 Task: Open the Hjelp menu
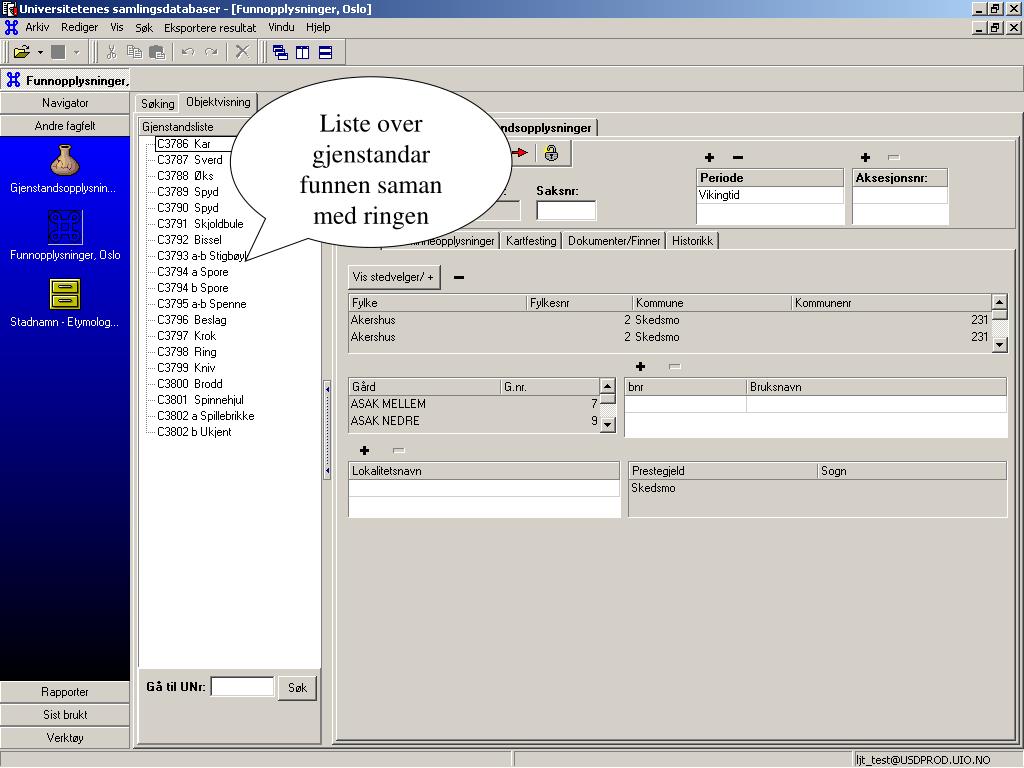(318, 27)
